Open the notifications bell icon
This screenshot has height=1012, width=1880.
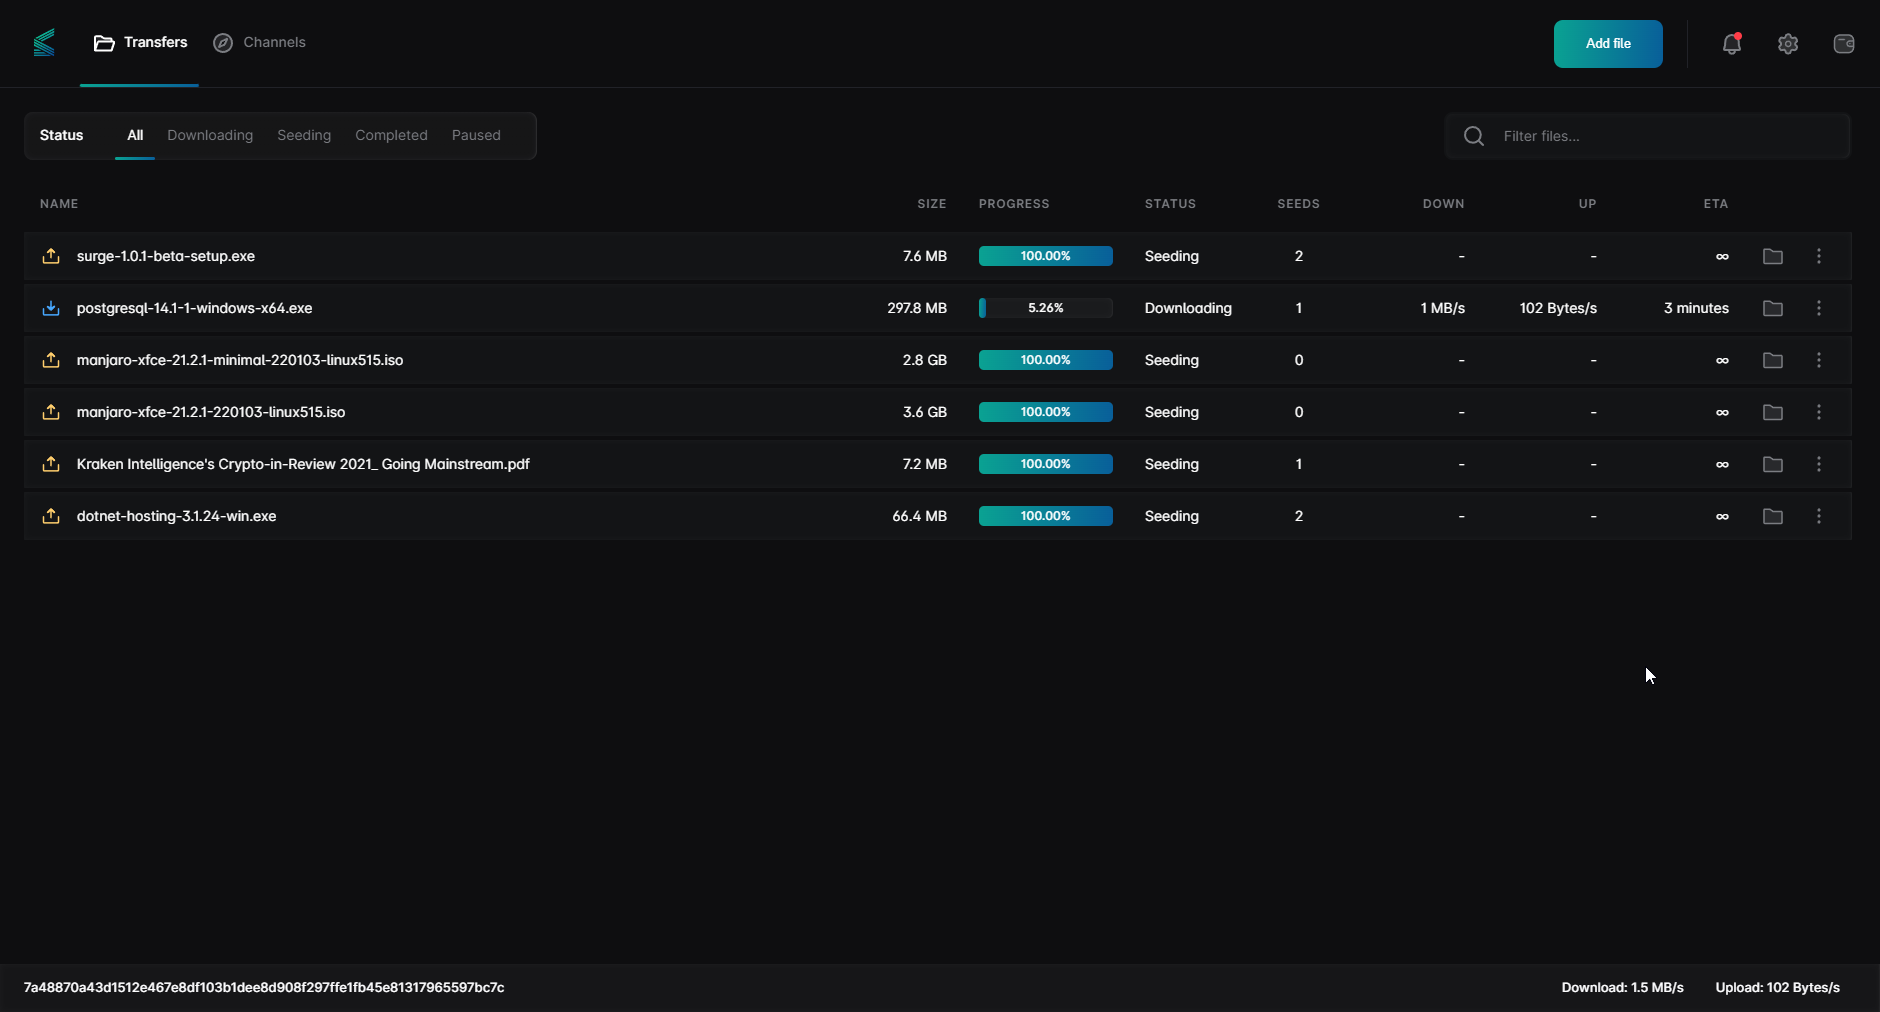[x=1732, y=44]
